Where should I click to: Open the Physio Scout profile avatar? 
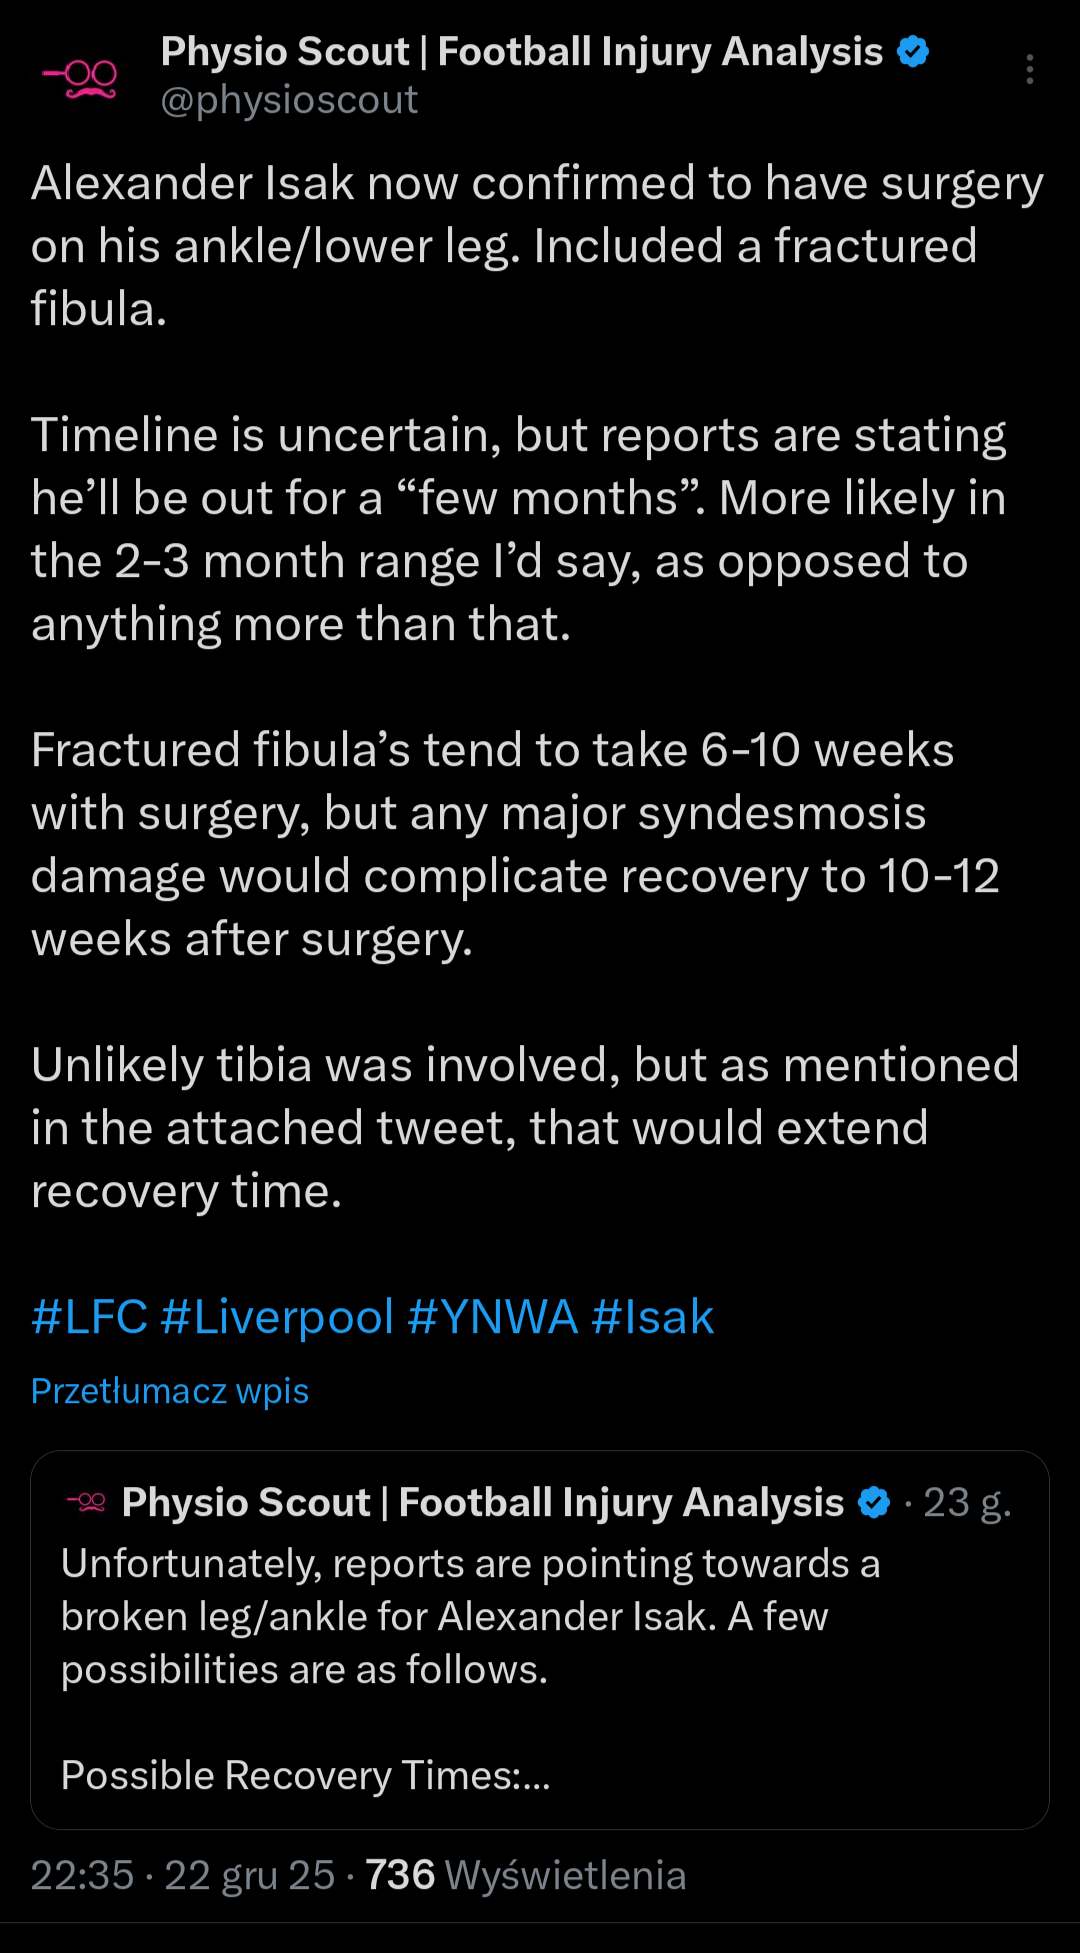(x=80, y=77)
